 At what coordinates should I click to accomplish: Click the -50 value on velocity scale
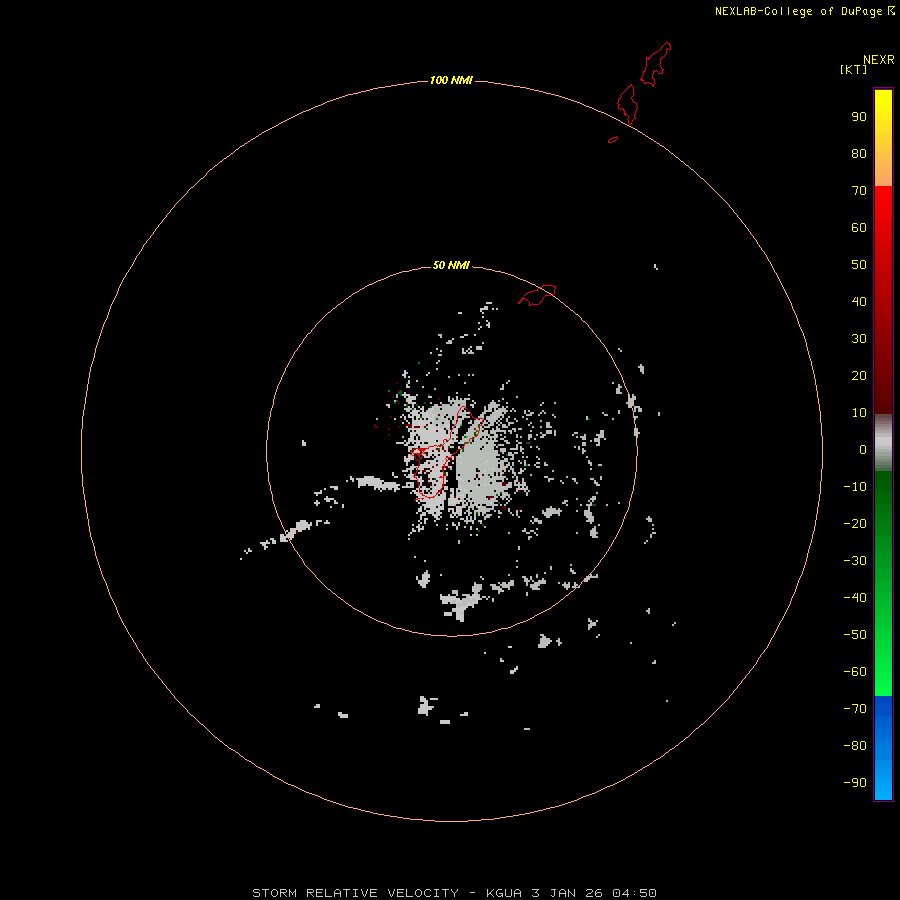855,635
